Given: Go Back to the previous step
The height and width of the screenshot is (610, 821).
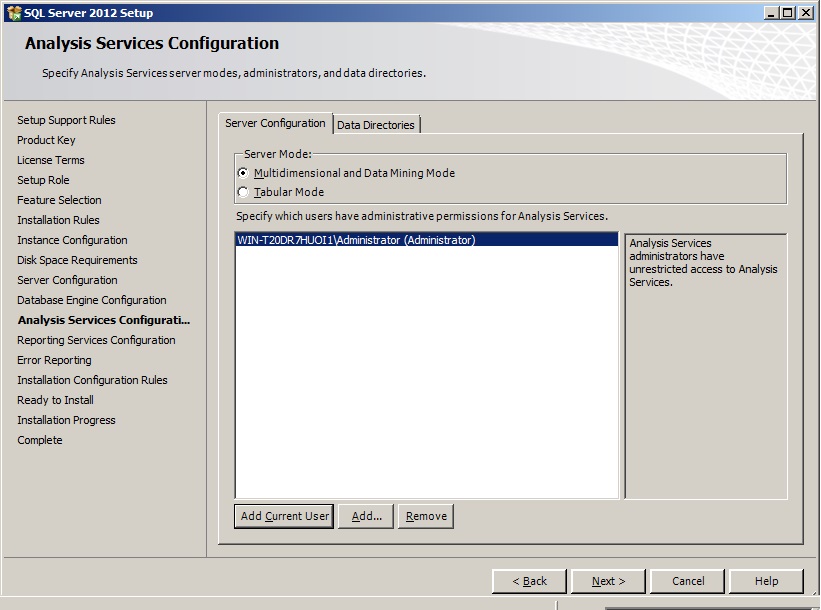Looking at the screenshot, I should pos(529,580).
